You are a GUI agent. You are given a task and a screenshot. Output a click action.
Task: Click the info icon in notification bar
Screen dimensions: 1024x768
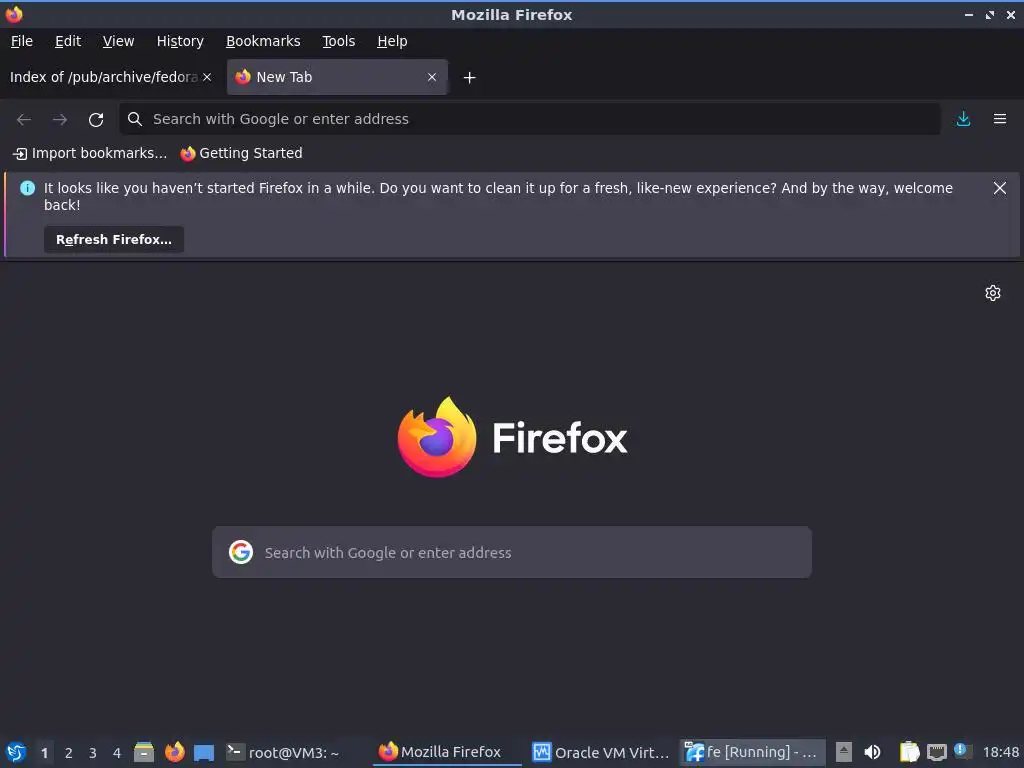coord(27,188)
